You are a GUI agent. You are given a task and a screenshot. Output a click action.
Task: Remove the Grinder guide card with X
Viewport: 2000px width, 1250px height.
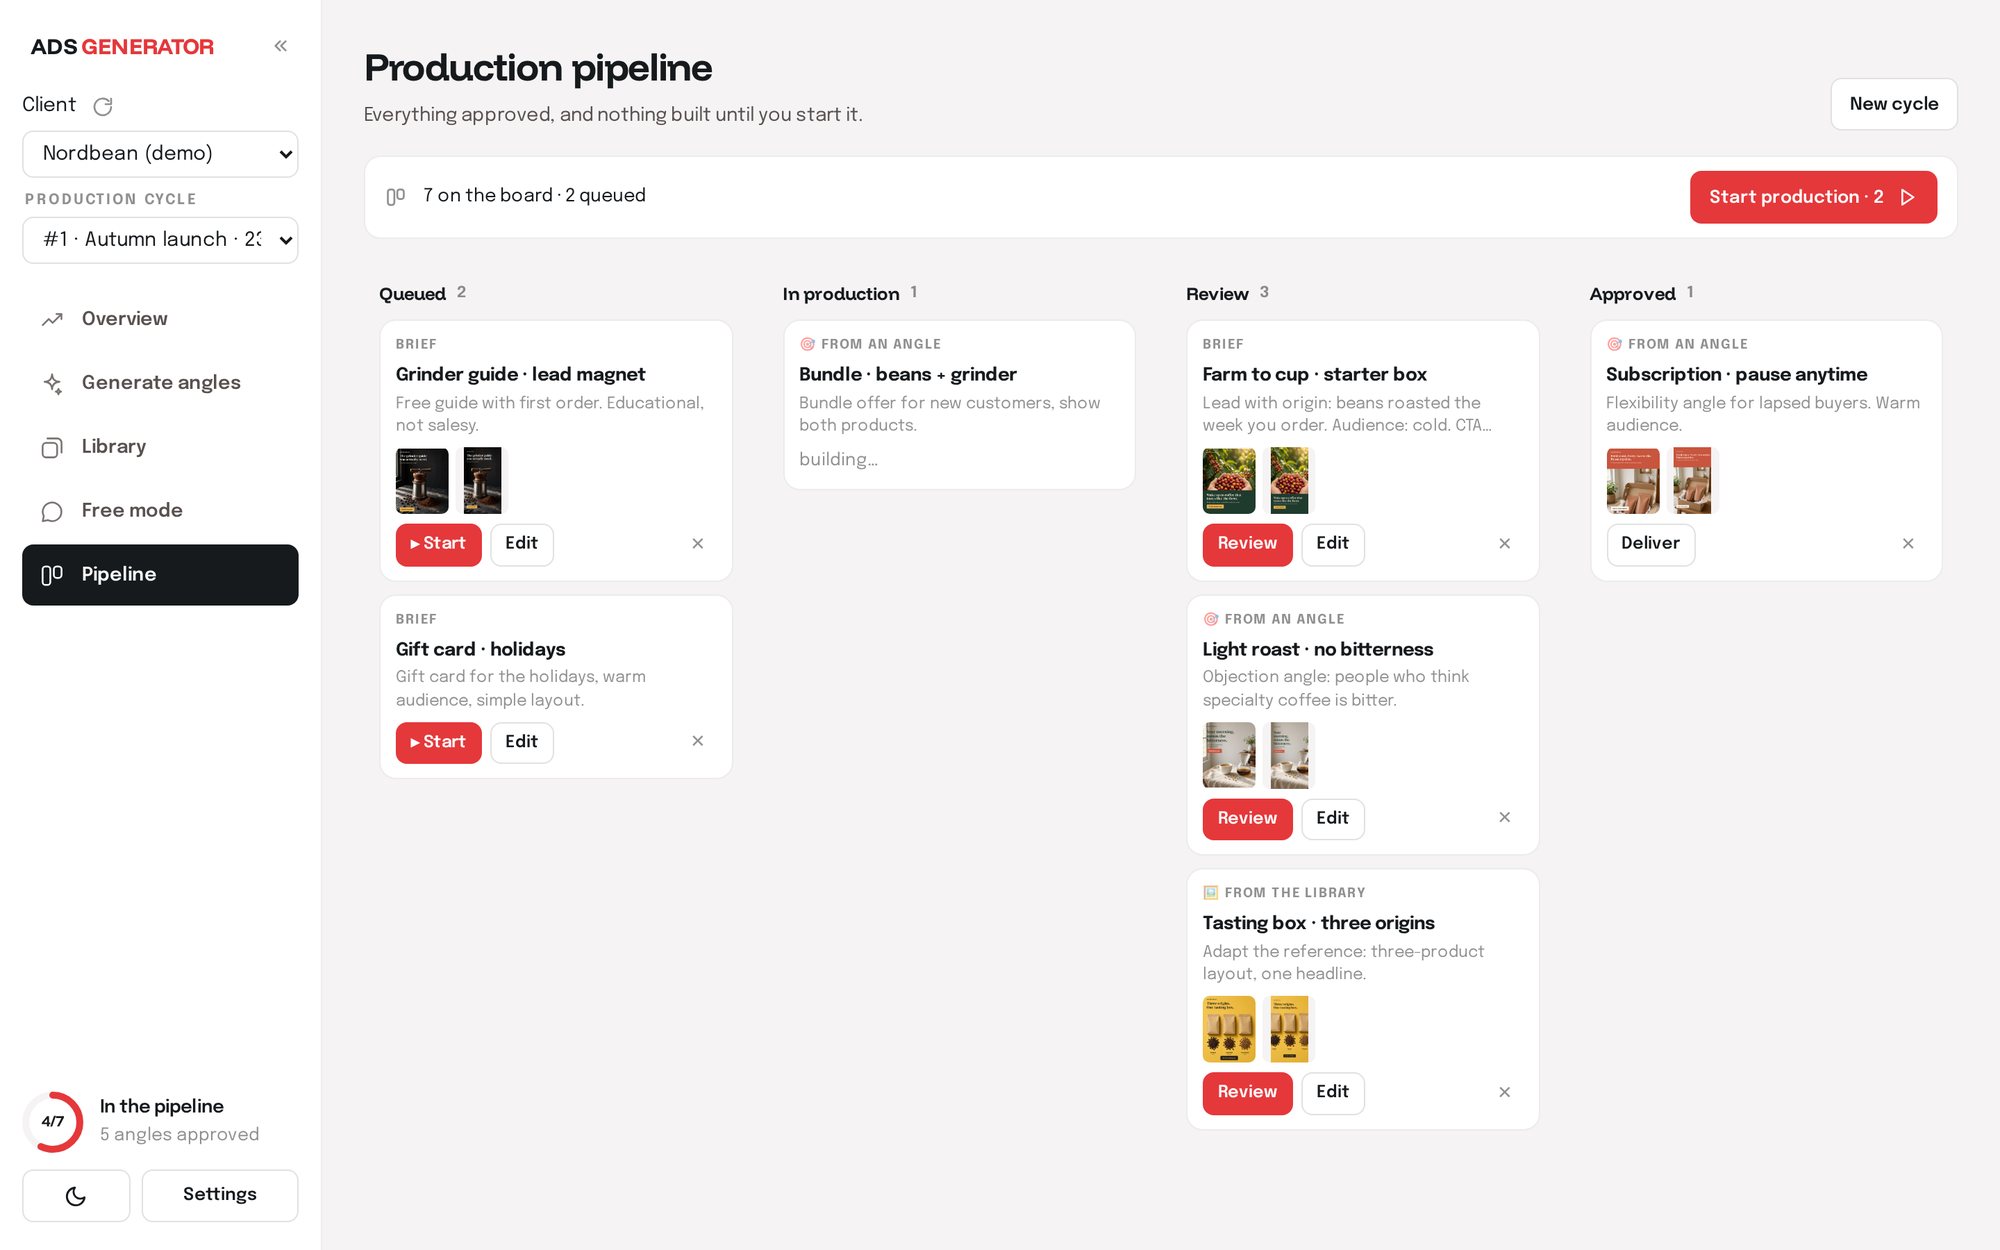698,544
